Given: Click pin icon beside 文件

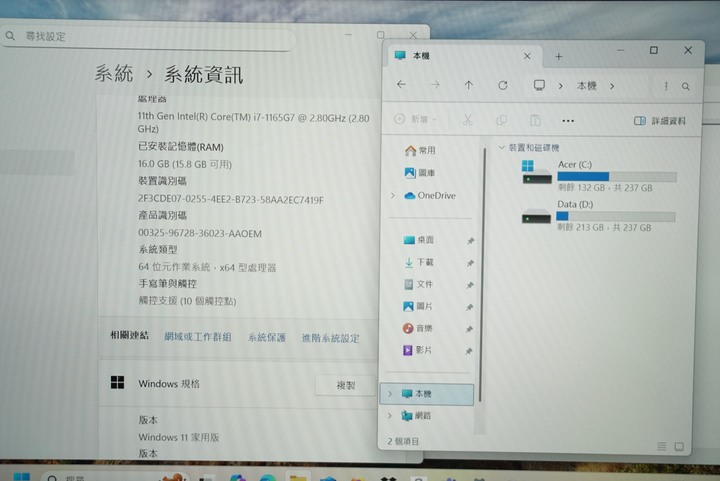Looking at the screenshot, I should point(470,285).
